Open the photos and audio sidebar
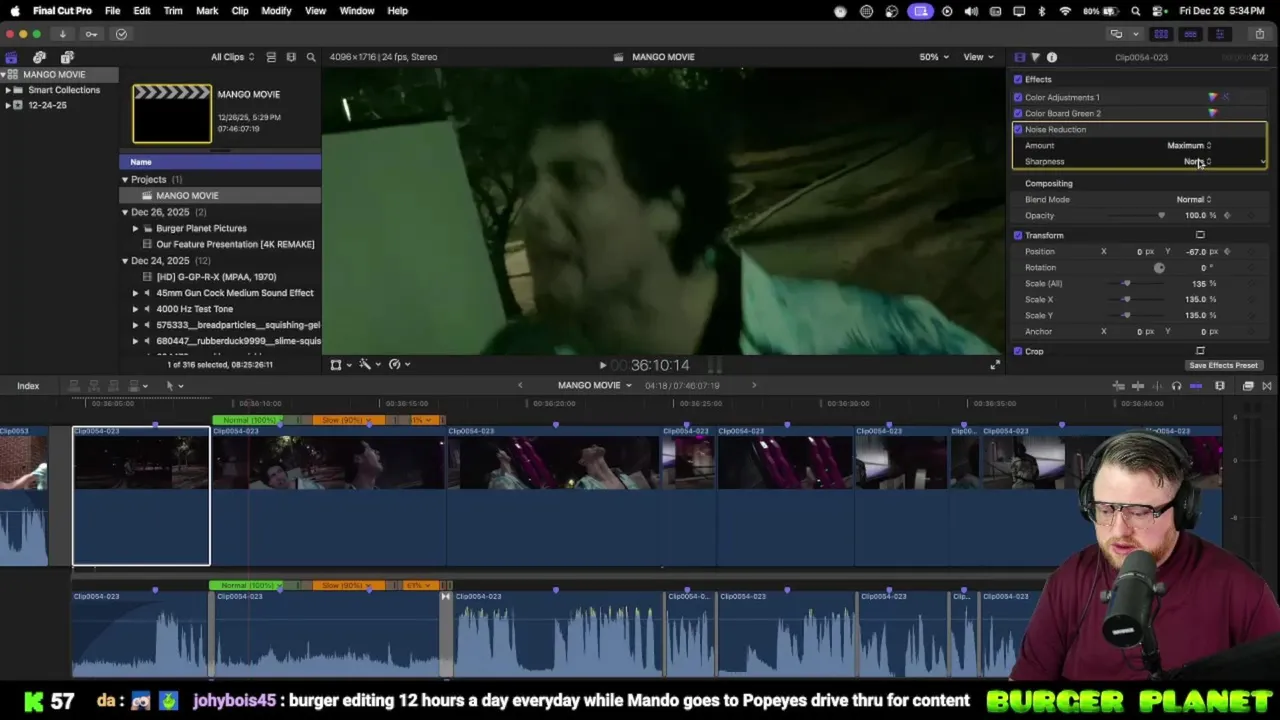This screenshot has height=720, width=1280. point(39,57)
